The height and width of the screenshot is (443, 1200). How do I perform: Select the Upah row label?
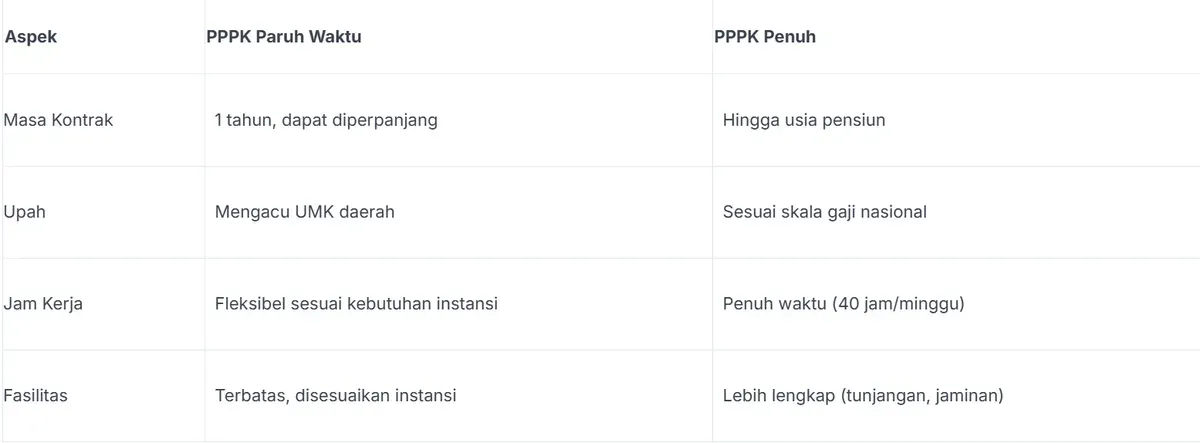(25, 212)
